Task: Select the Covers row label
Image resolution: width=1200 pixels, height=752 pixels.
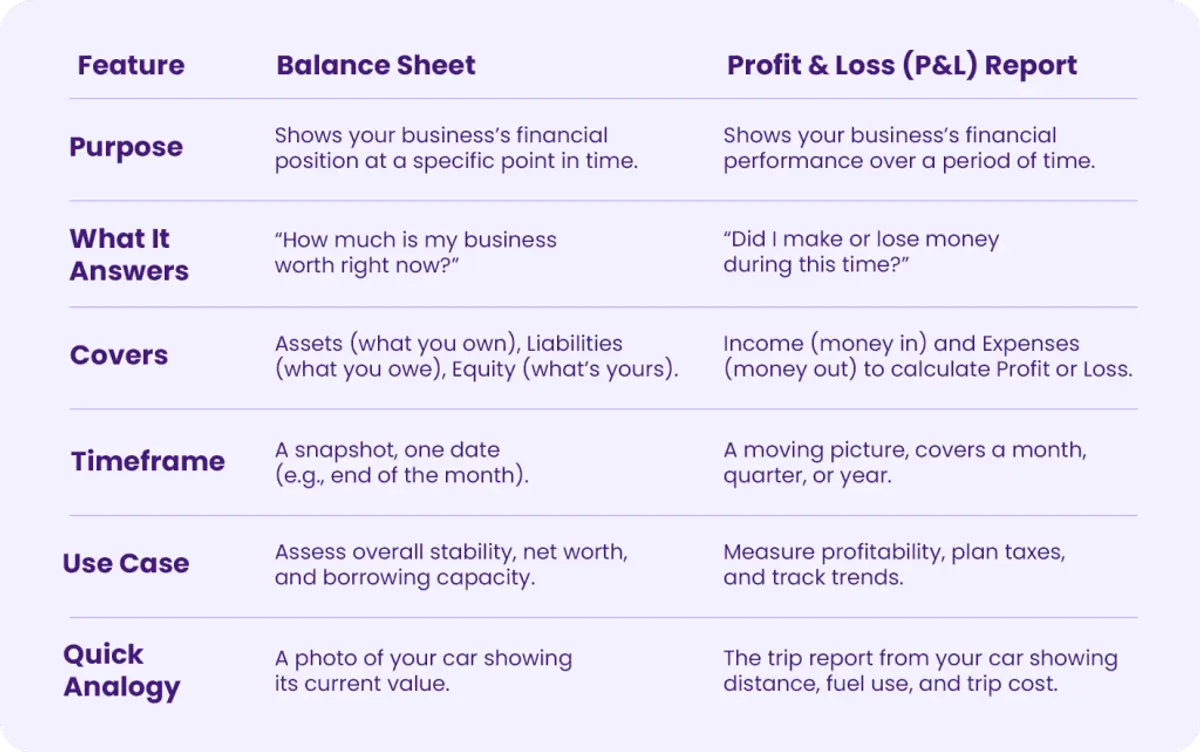Action: coord(119,355)
